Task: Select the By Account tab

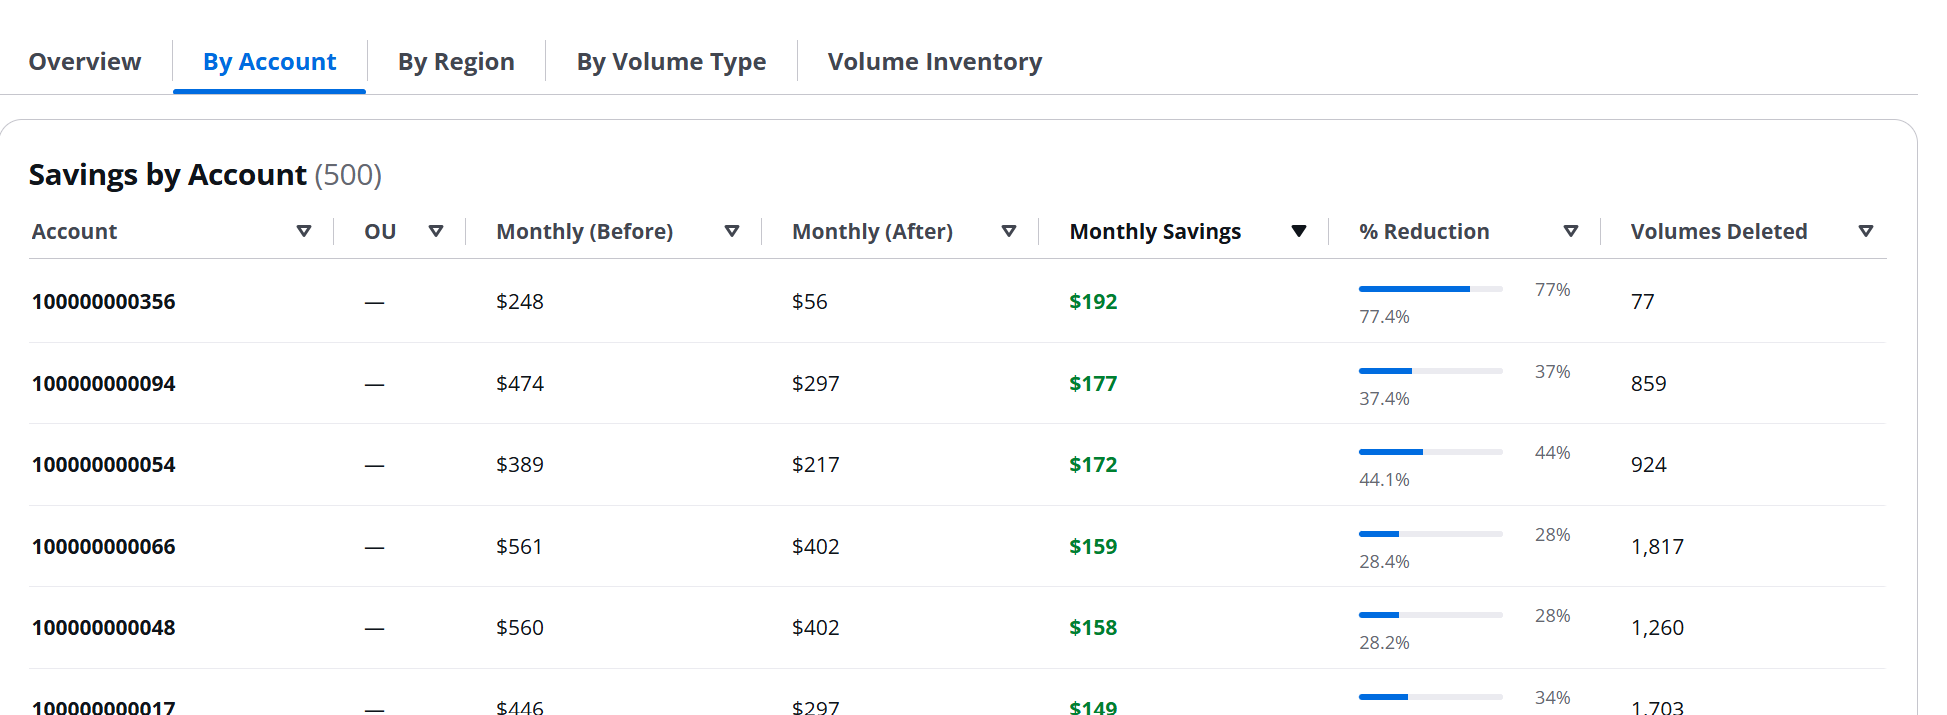Action: tap(270, 62)
